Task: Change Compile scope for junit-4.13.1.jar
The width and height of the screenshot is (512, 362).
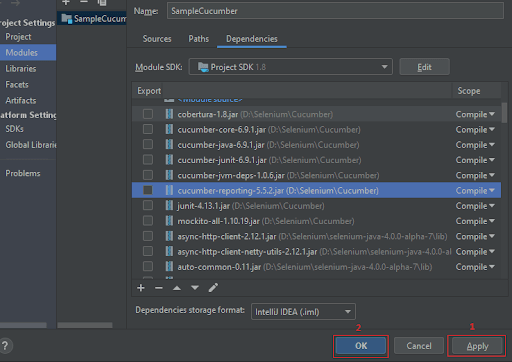Action: [x=475, y=206]
